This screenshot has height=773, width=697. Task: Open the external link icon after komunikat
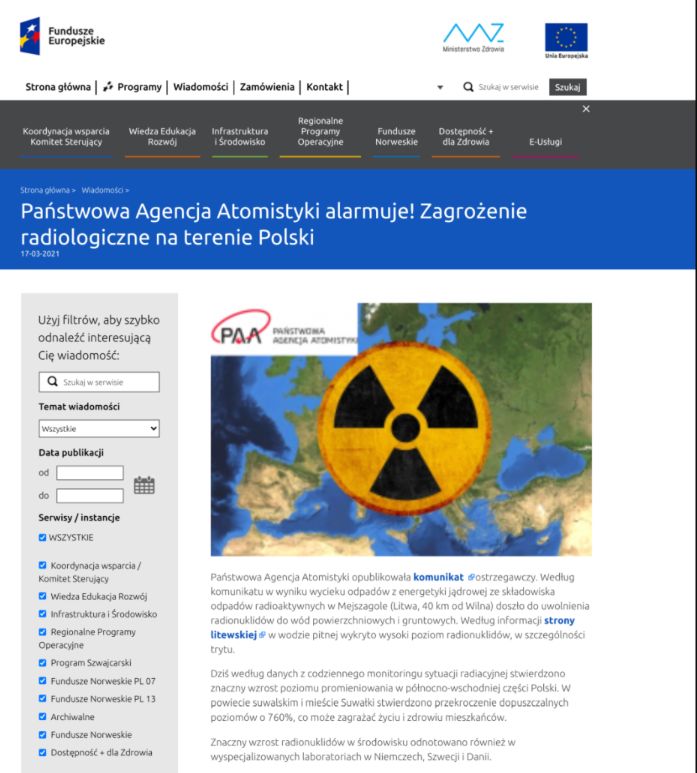[x=471, y=577]
